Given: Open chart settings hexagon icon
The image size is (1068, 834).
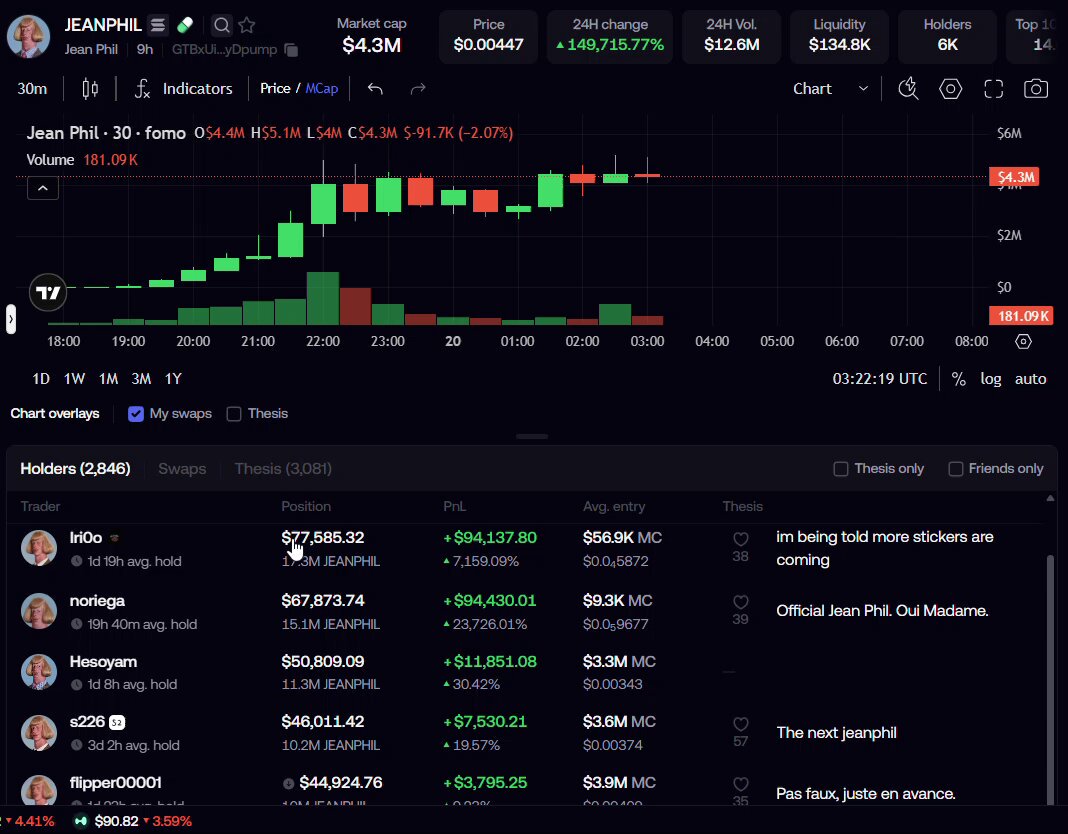Looking at the screenshot, I should (x=950, y=89).
